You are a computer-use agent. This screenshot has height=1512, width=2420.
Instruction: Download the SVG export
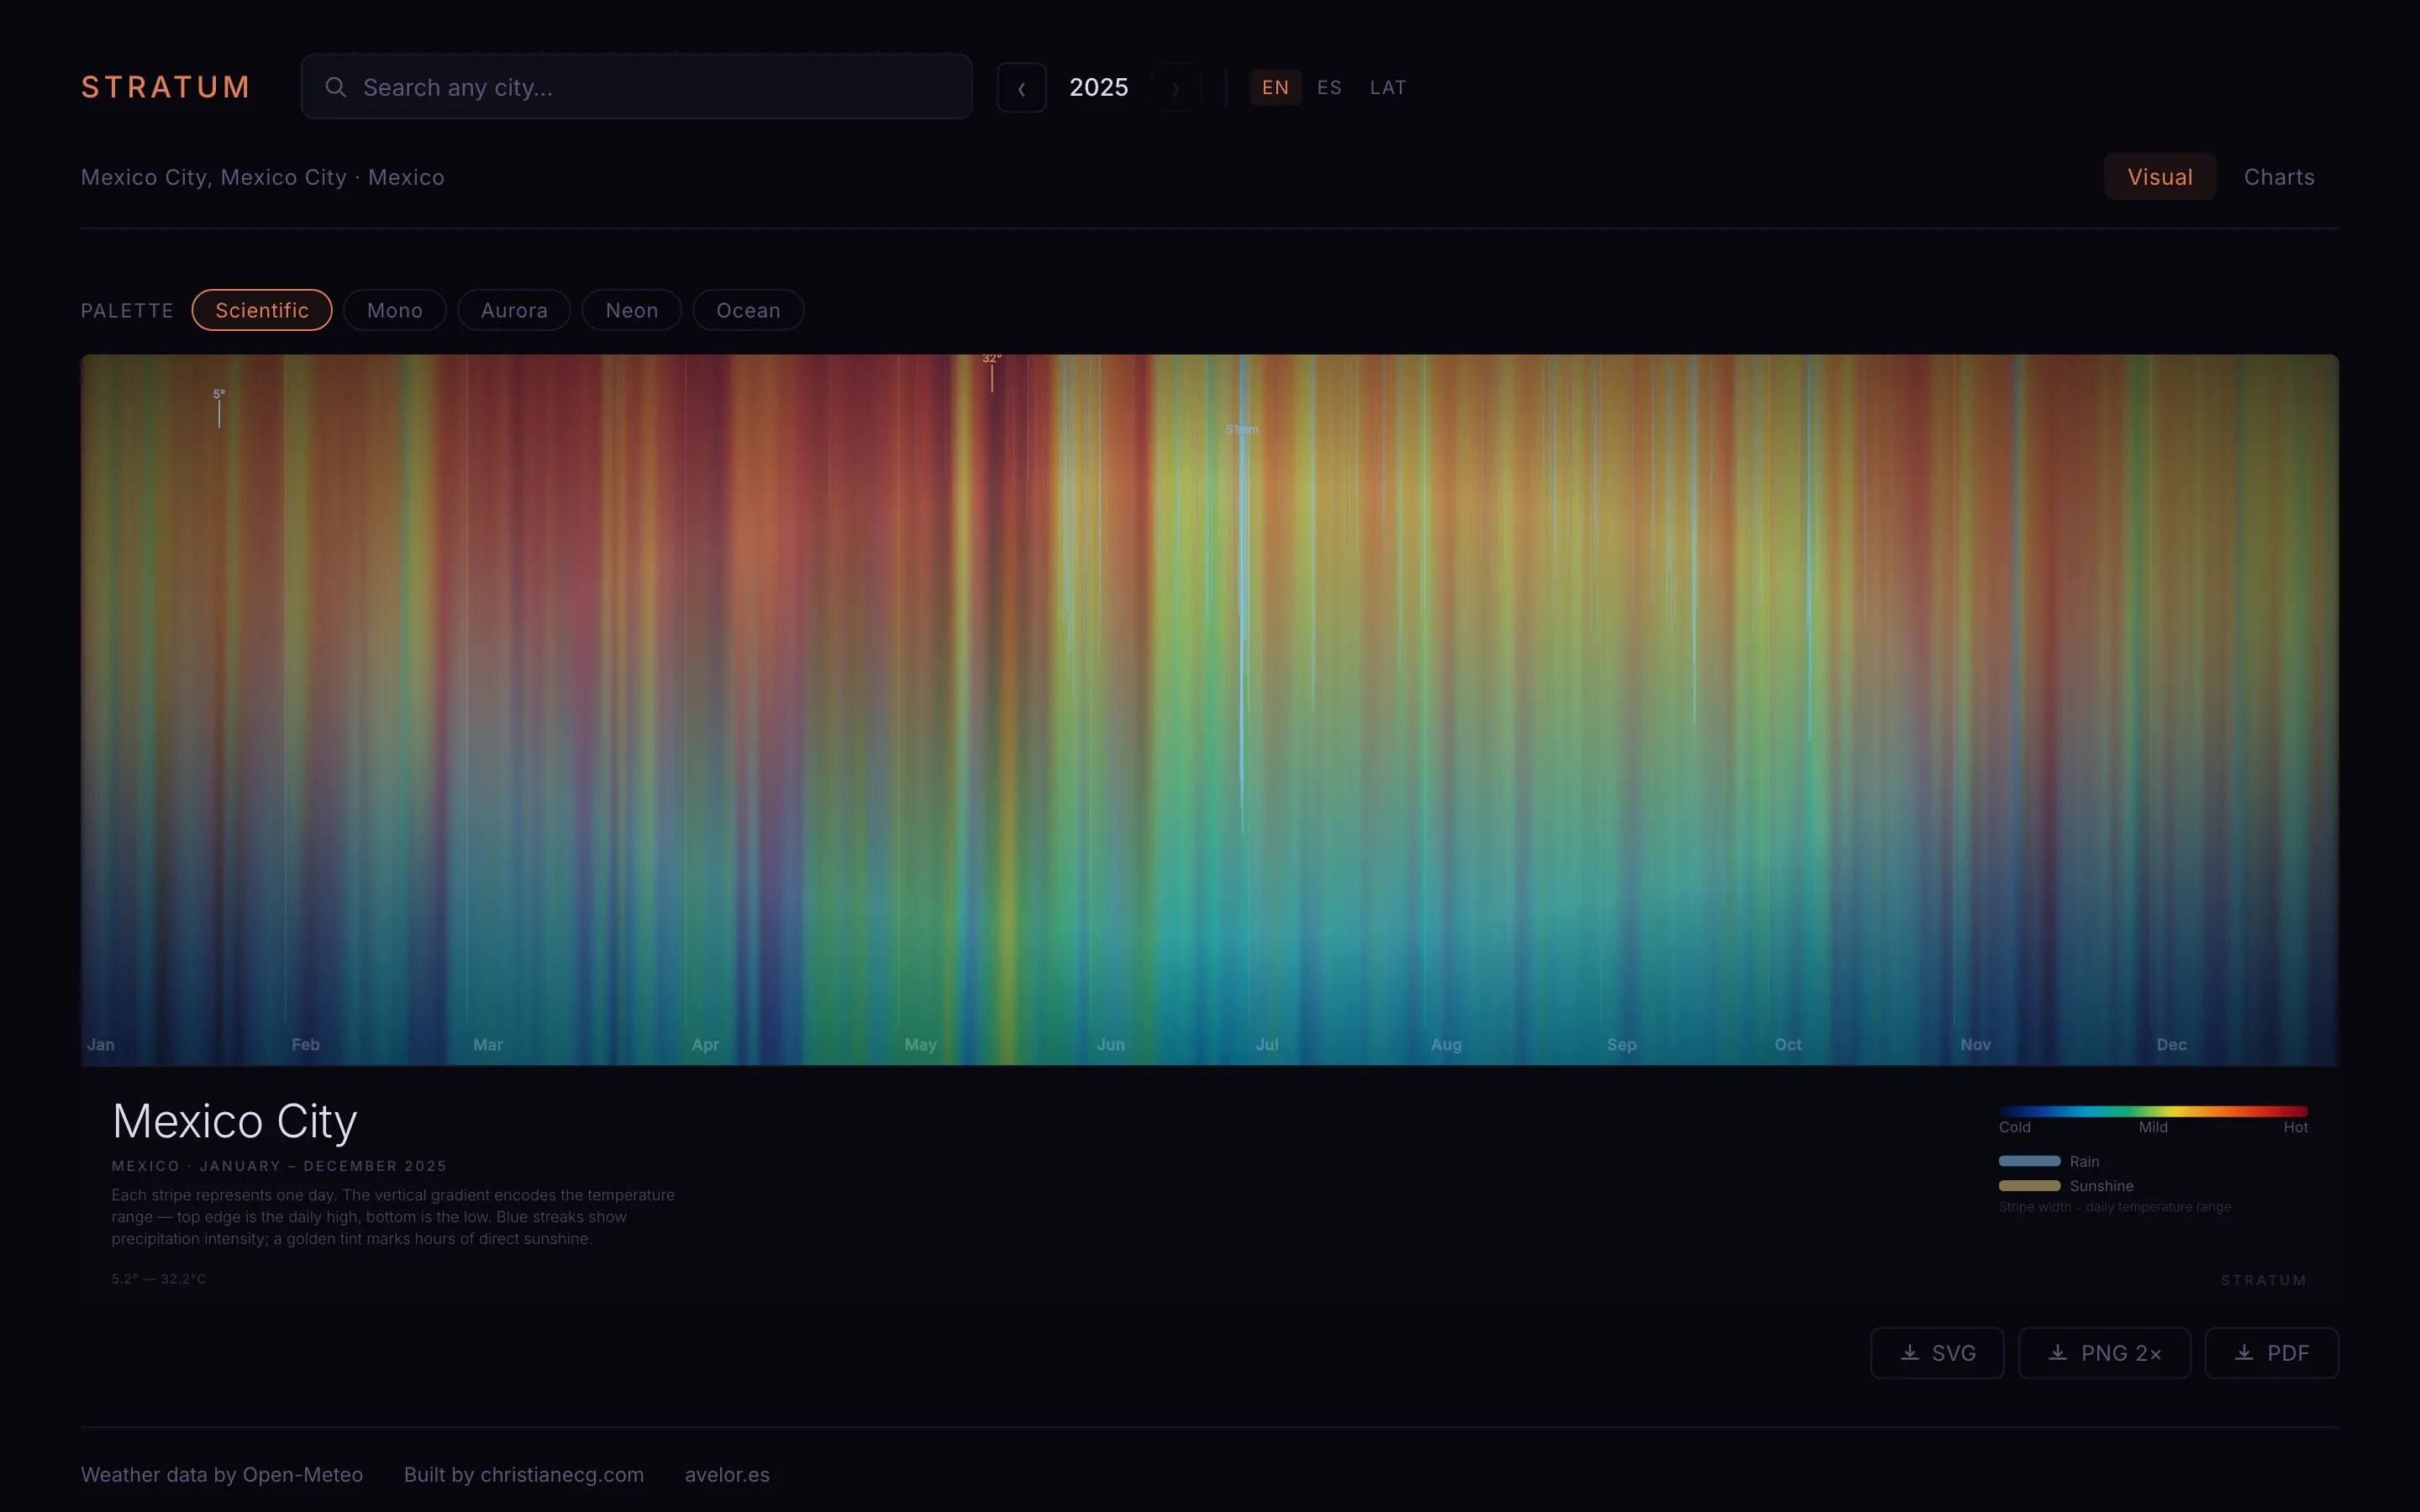point(1937,1353)
